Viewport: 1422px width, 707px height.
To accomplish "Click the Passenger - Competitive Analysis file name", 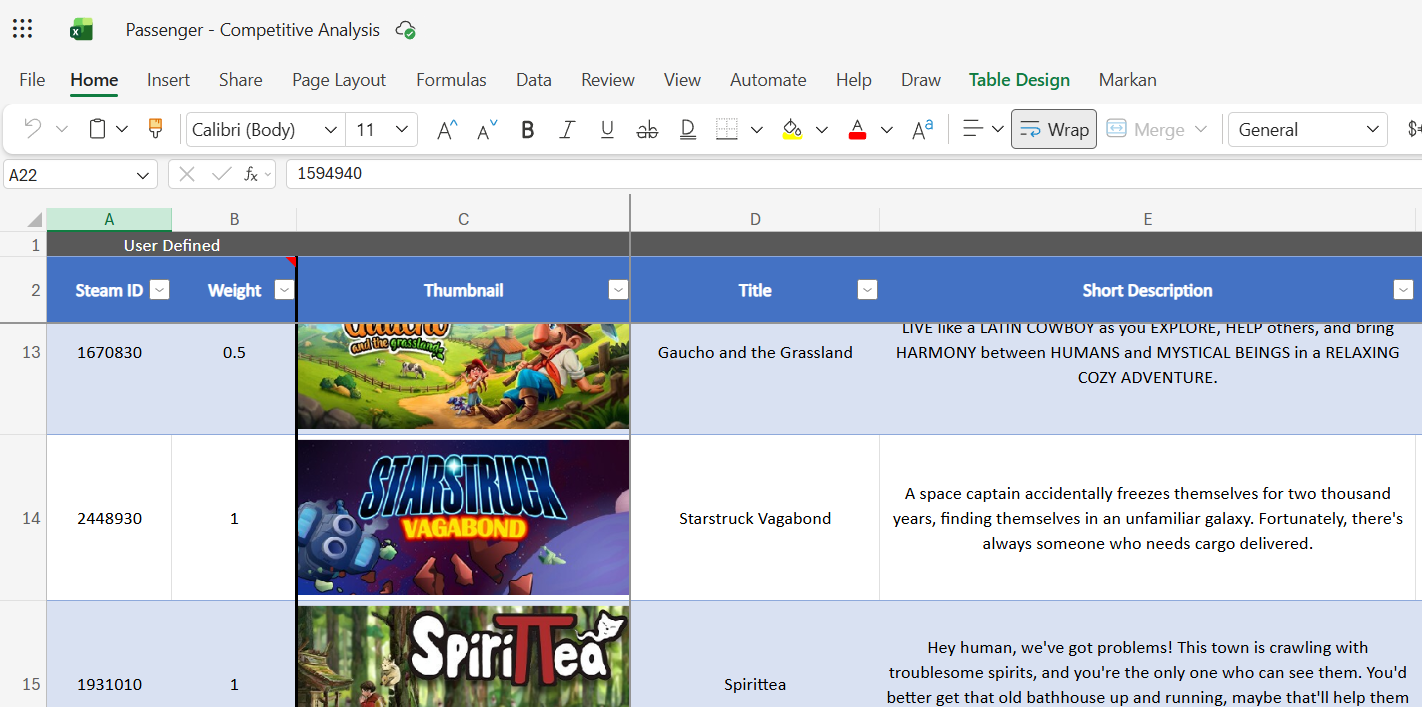I will (253, 30).
